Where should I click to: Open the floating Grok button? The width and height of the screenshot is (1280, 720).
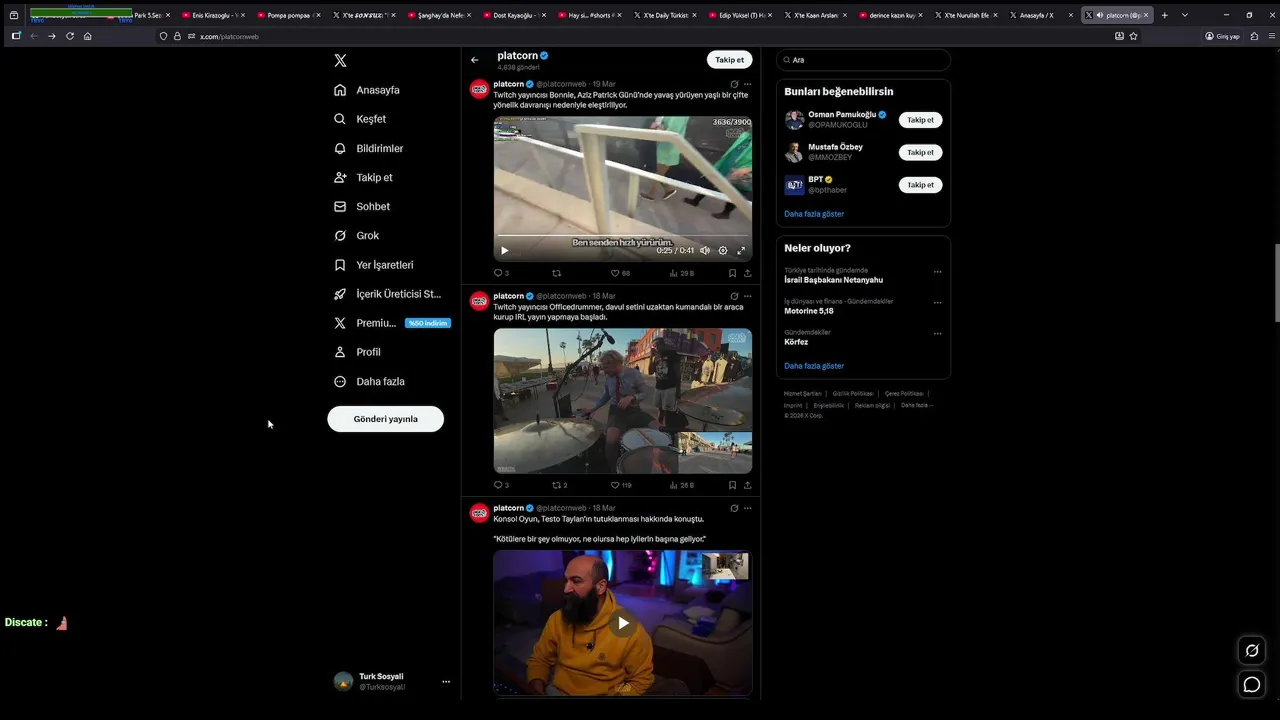coord(1251,651)
